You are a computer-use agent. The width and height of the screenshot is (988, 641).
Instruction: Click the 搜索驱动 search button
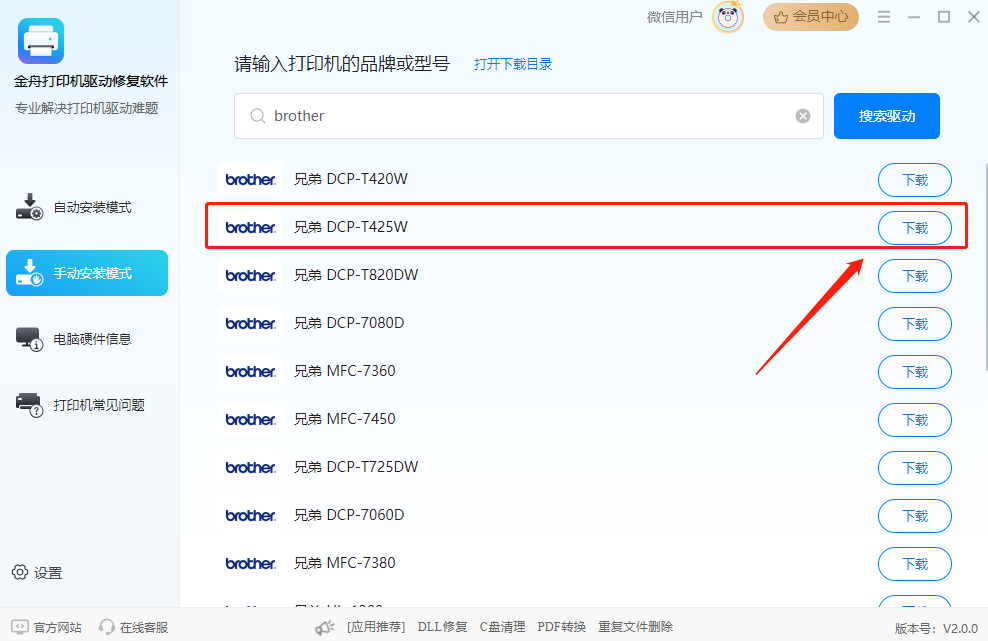[887, 116]
